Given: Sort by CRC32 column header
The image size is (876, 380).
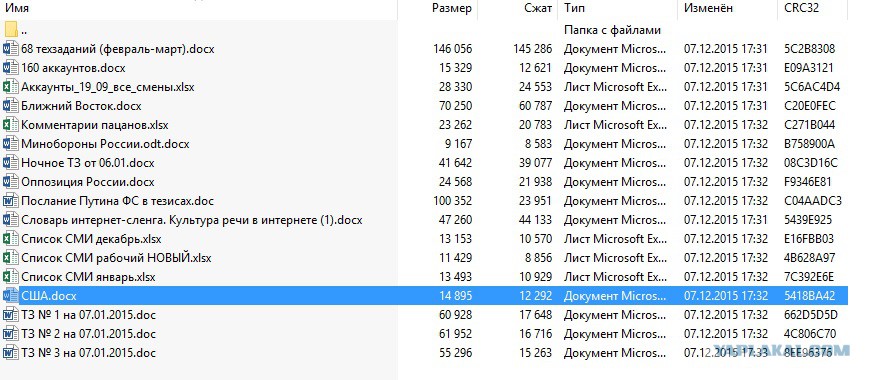Looking at the screenshot, I should point(802,8).
